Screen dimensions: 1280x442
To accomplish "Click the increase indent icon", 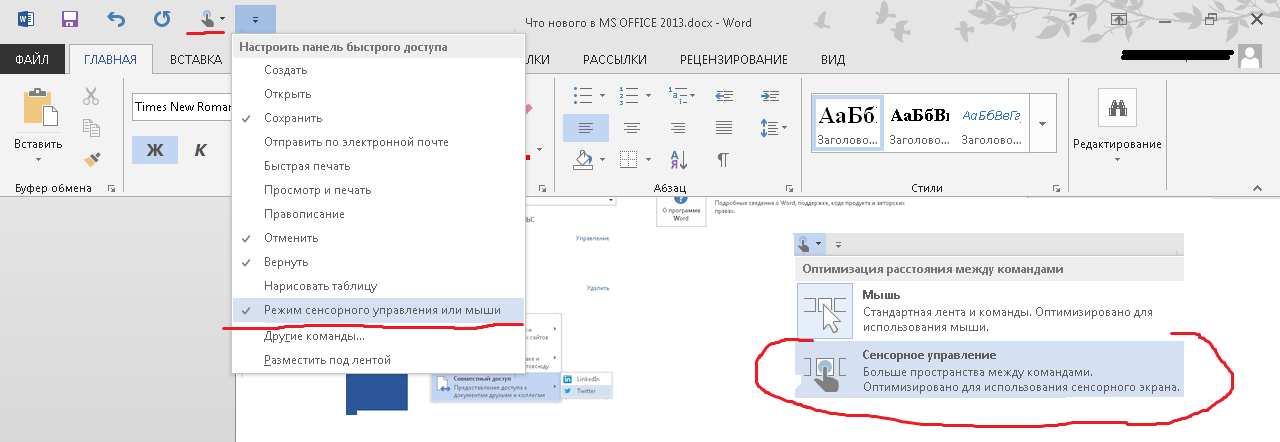I will tap(769, 95).
